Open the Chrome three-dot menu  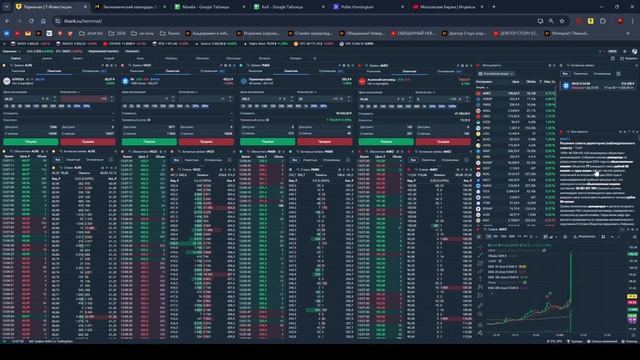tap(633, 21)
